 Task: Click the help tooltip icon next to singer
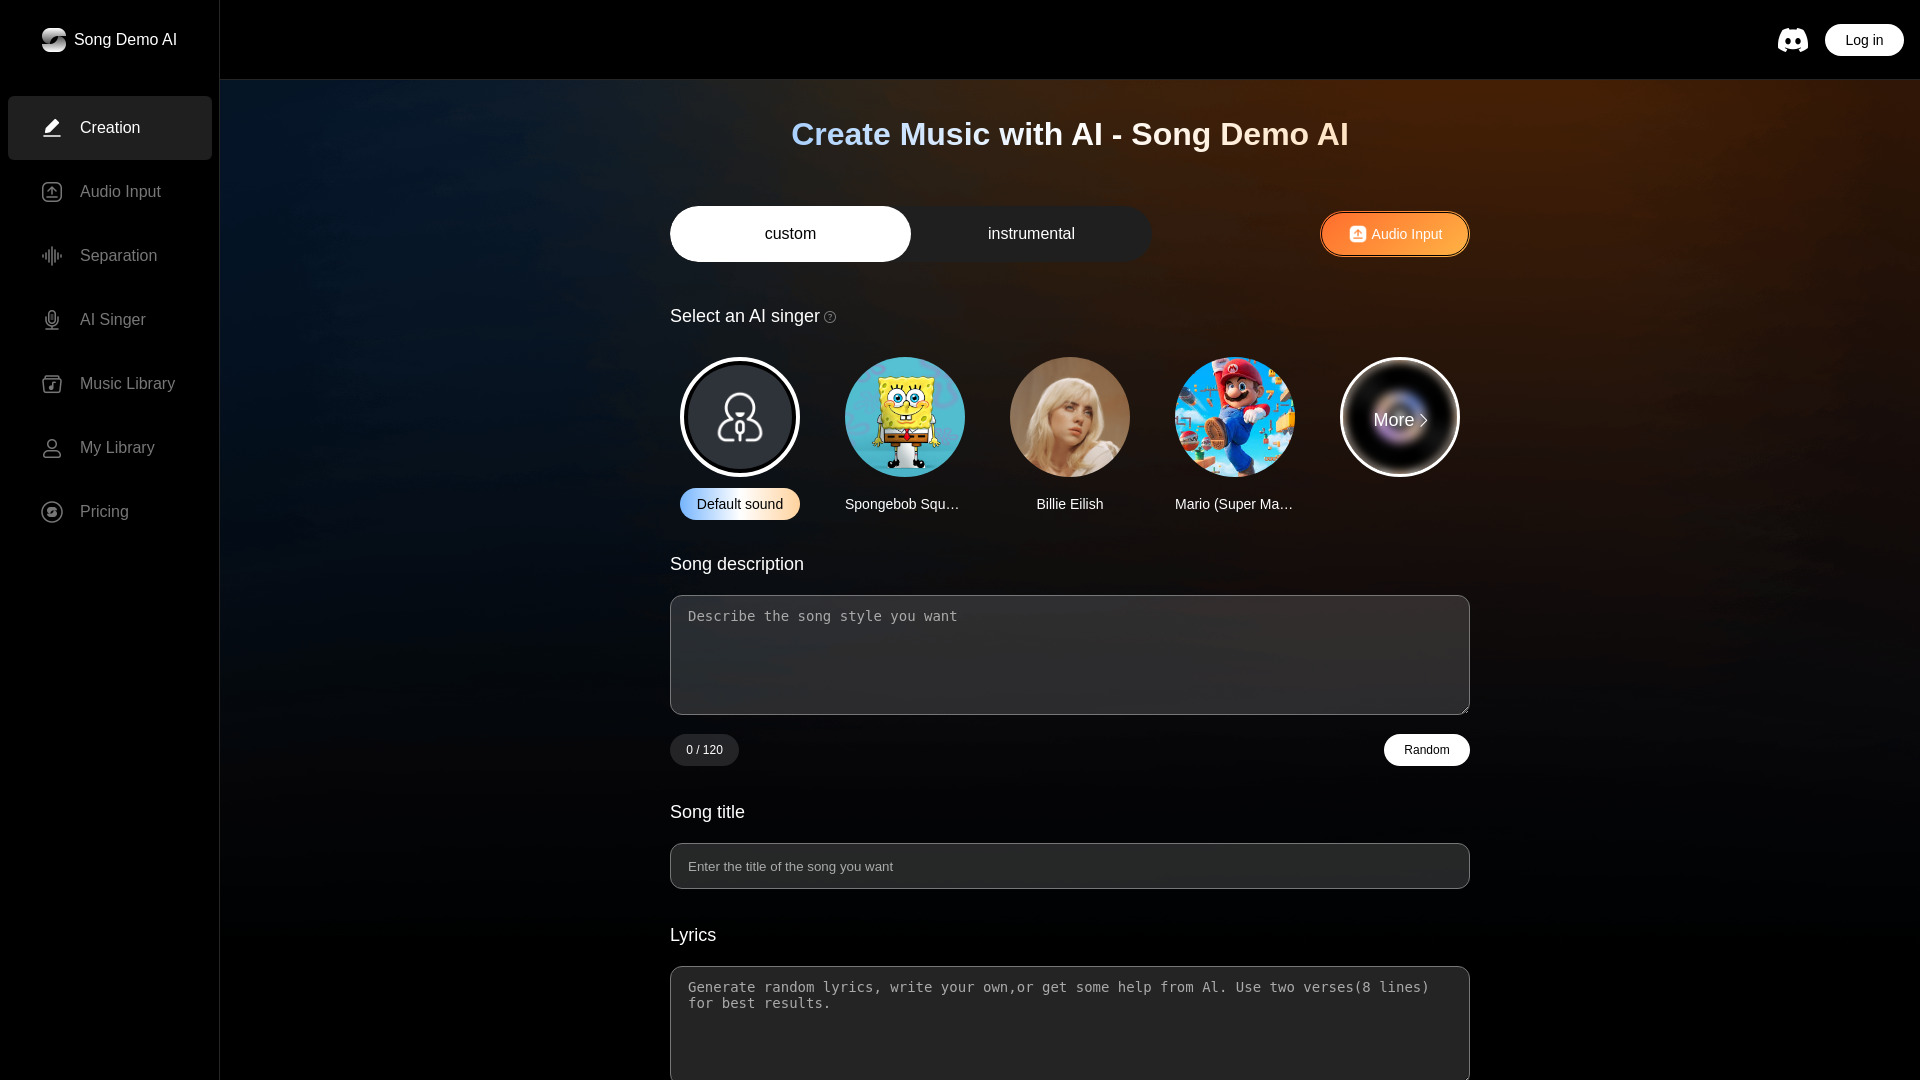(x=829, y=316)
